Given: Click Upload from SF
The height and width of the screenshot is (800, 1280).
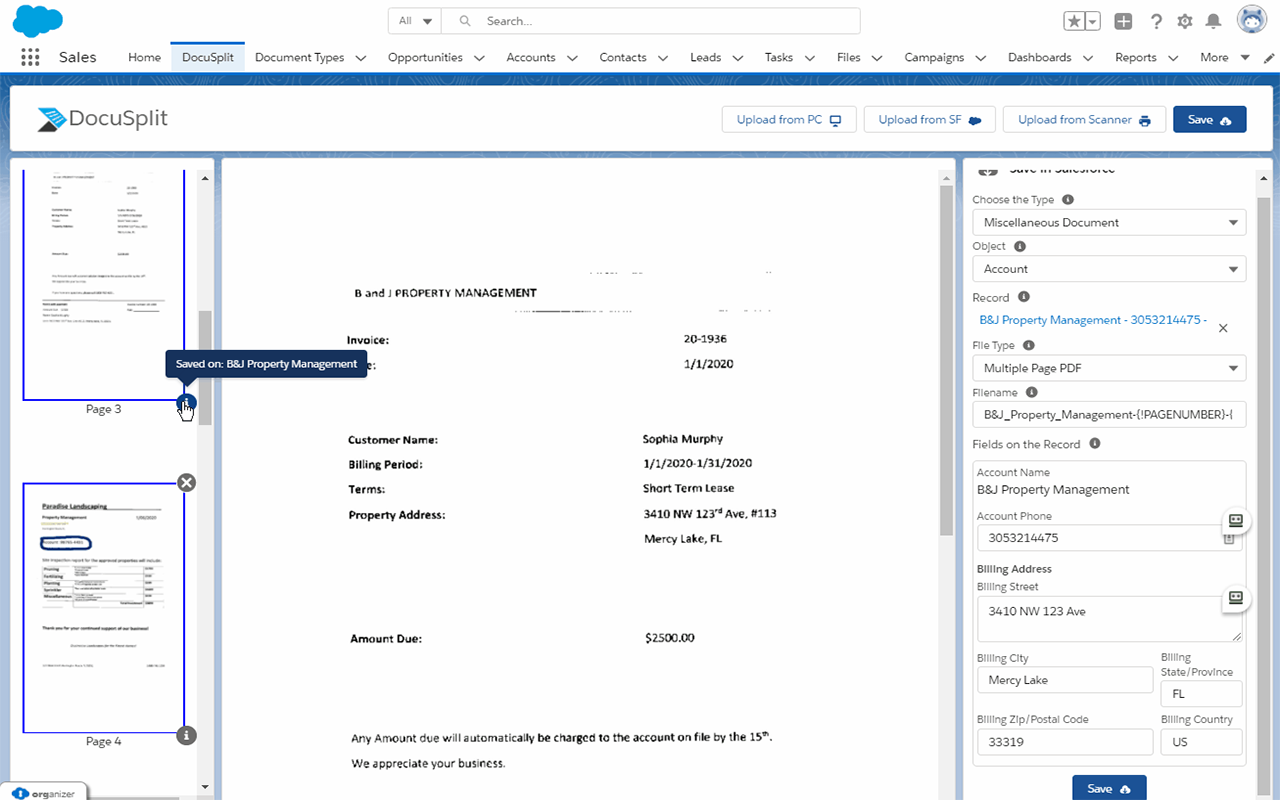Looking at the screenshot, I should (930, 119).
